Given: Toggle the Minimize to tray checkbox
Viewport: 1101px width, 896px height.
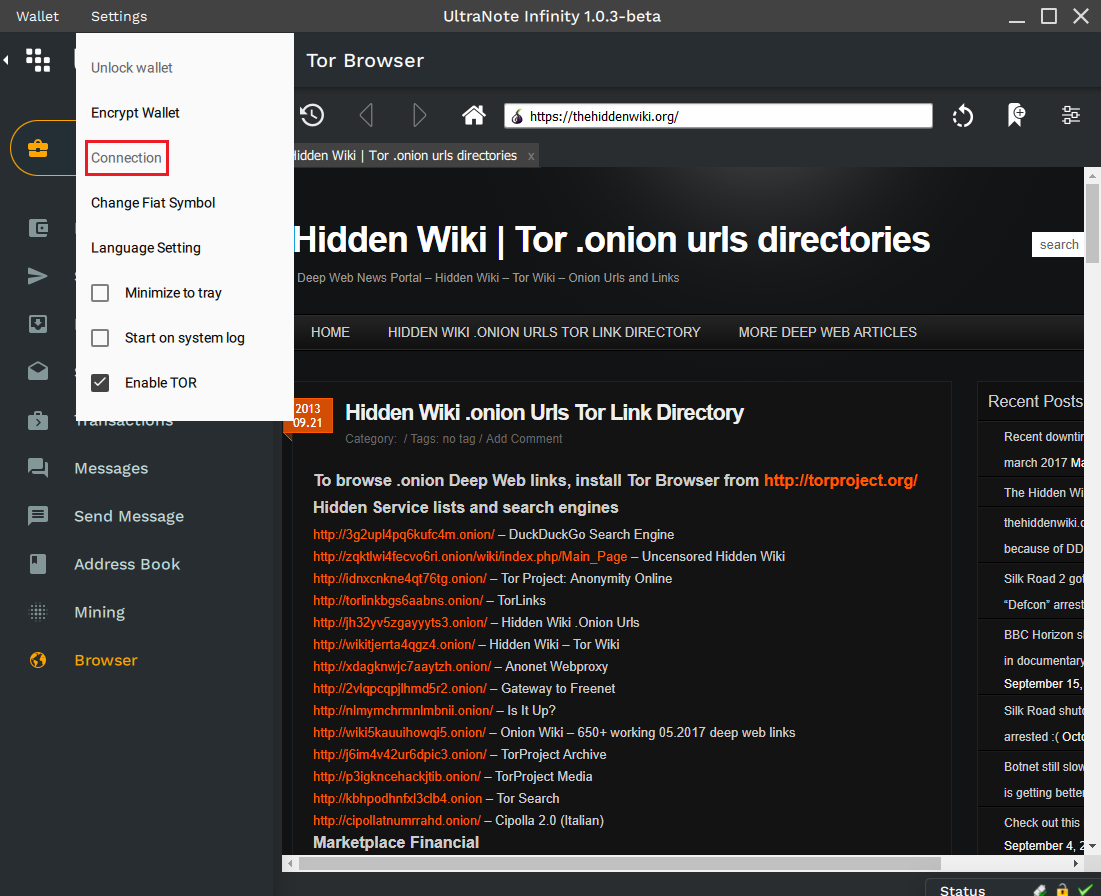Looking at the screenshot, I should [100, 293].
